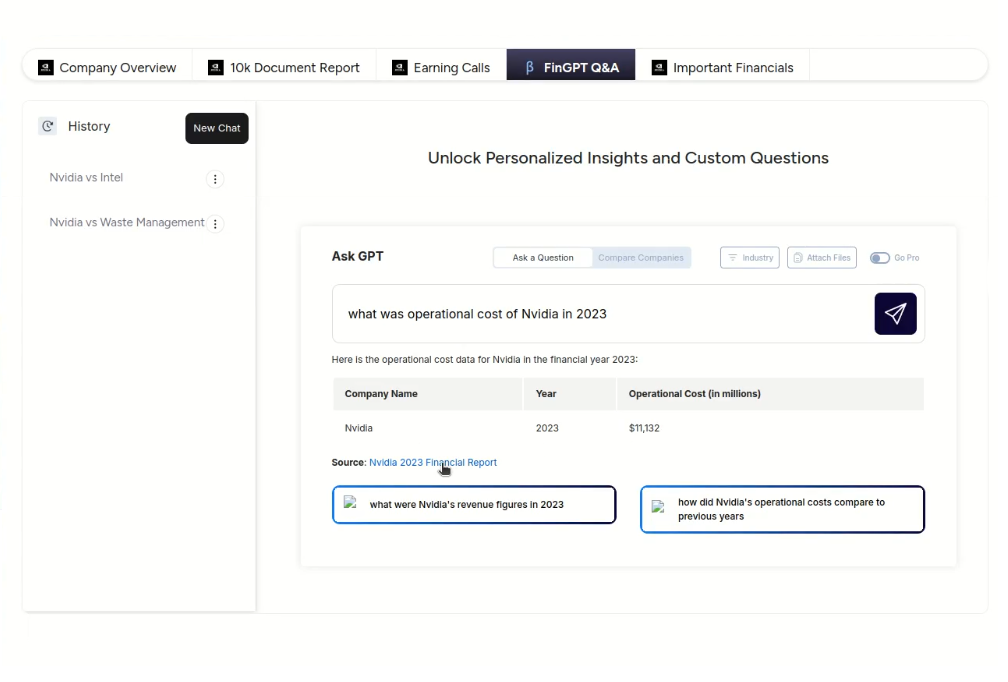The width and height of the screenshot is (1008, 682).
Task: Toggle the Go Pro switch
Action: (879, 258)
